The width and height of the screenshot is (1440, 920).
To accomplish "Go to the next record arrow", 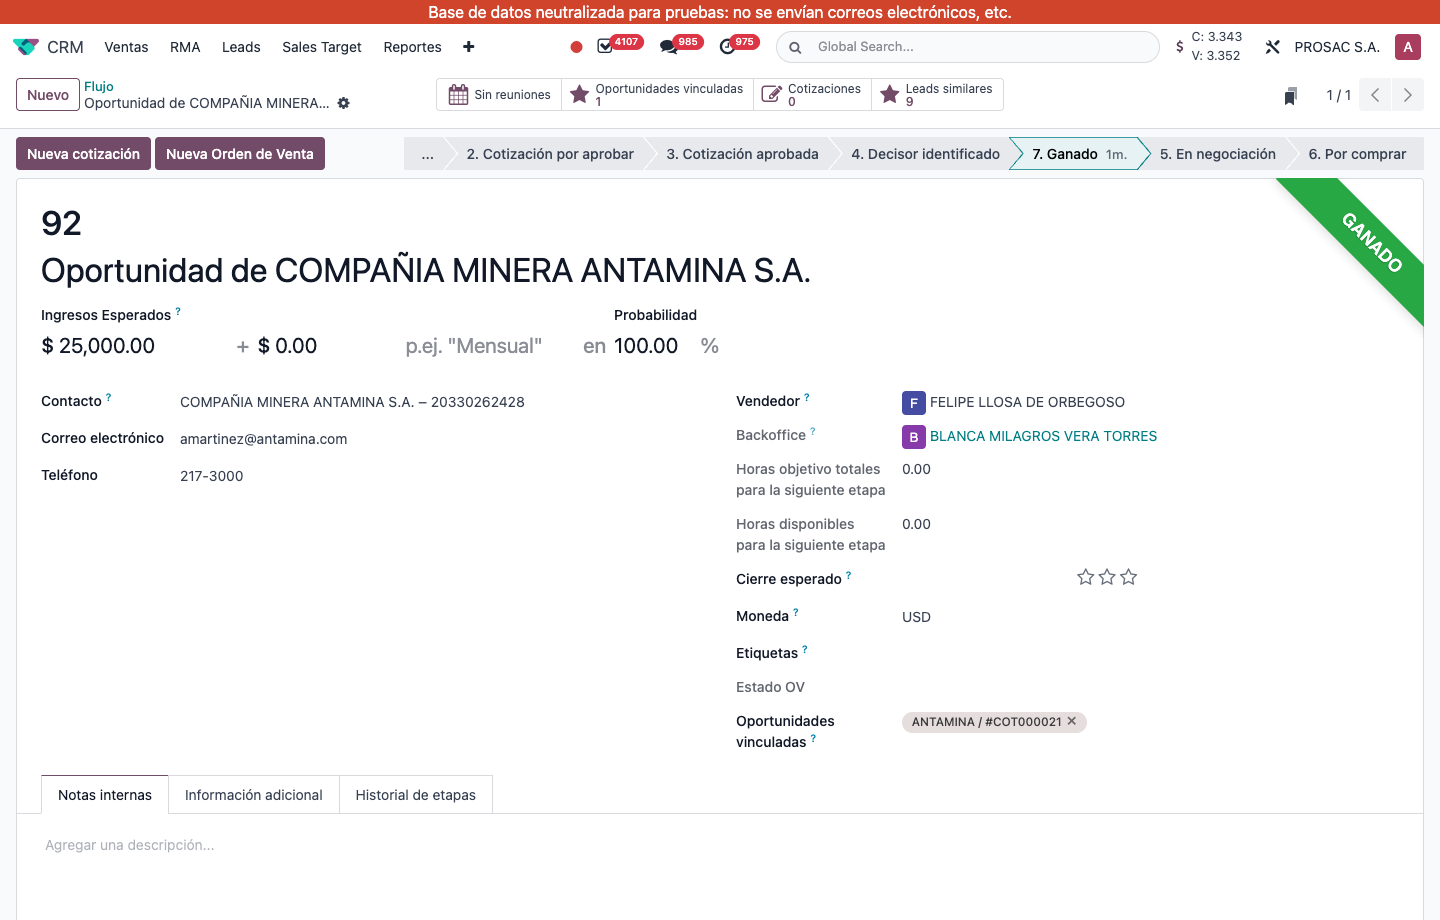I will pyautogui.click(x=1408, y=95).
